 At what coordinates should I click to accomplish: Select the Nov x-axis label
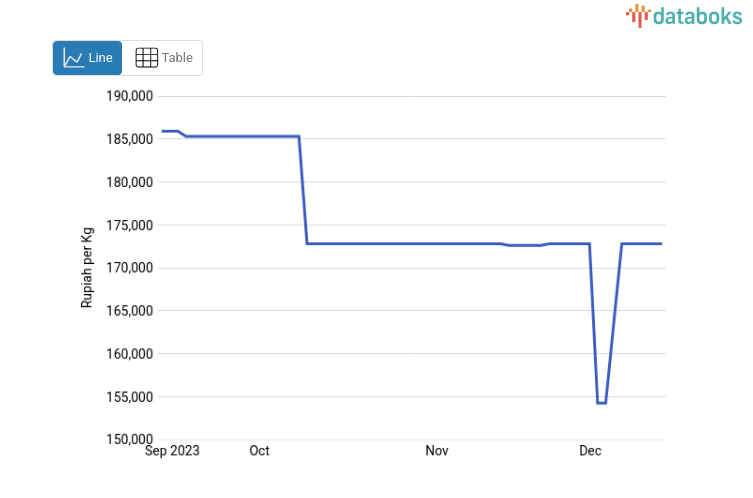(x=436, y=451)
